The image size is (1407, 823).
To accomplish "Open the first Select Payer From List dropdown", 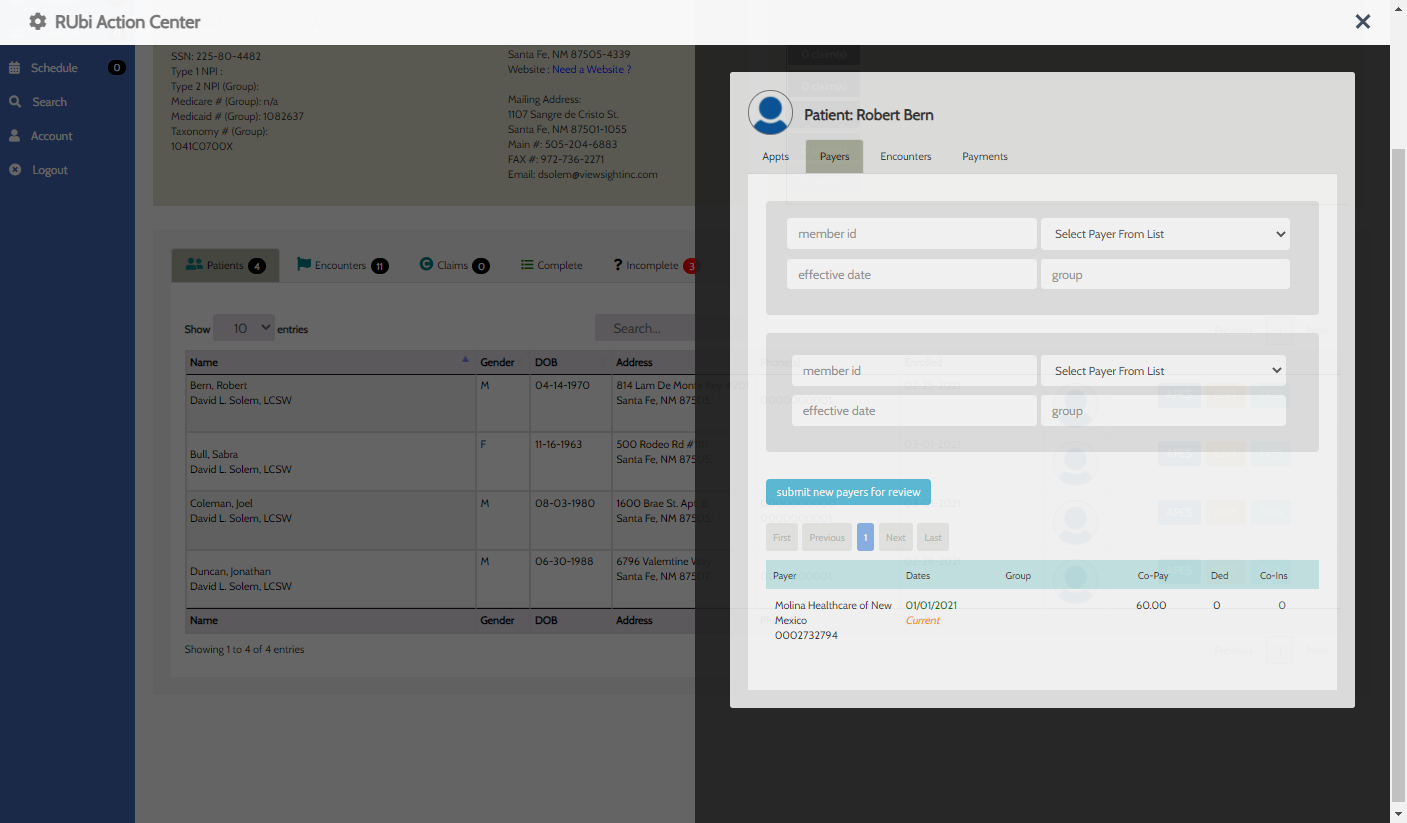I will tap(1165, 234).
